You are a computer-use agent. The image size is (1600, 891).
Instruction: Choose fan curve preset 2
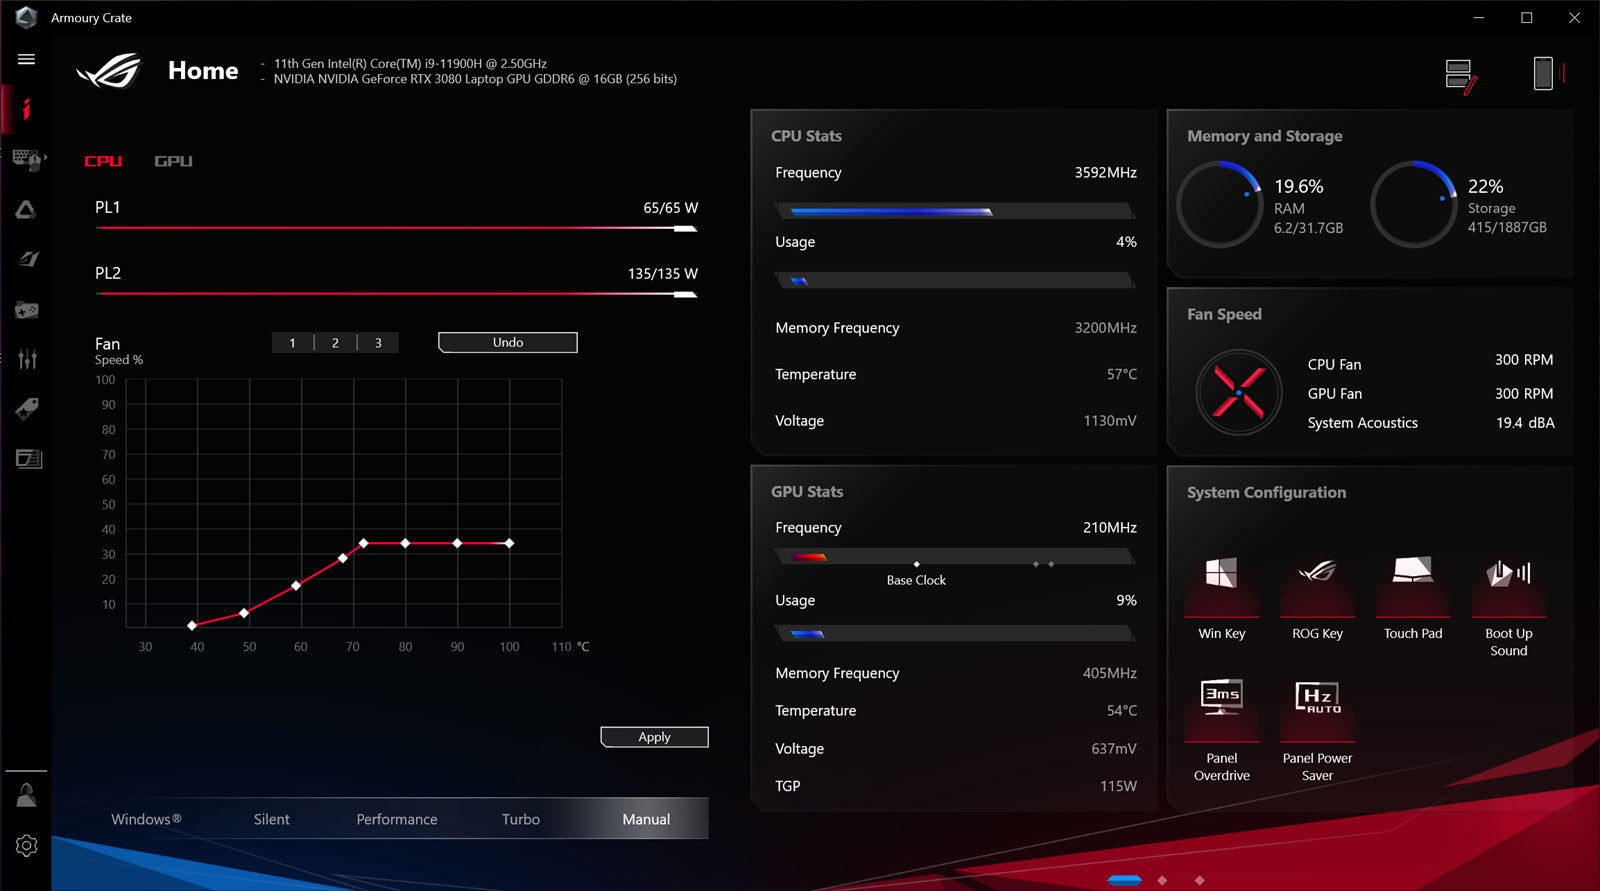[335, 343]
